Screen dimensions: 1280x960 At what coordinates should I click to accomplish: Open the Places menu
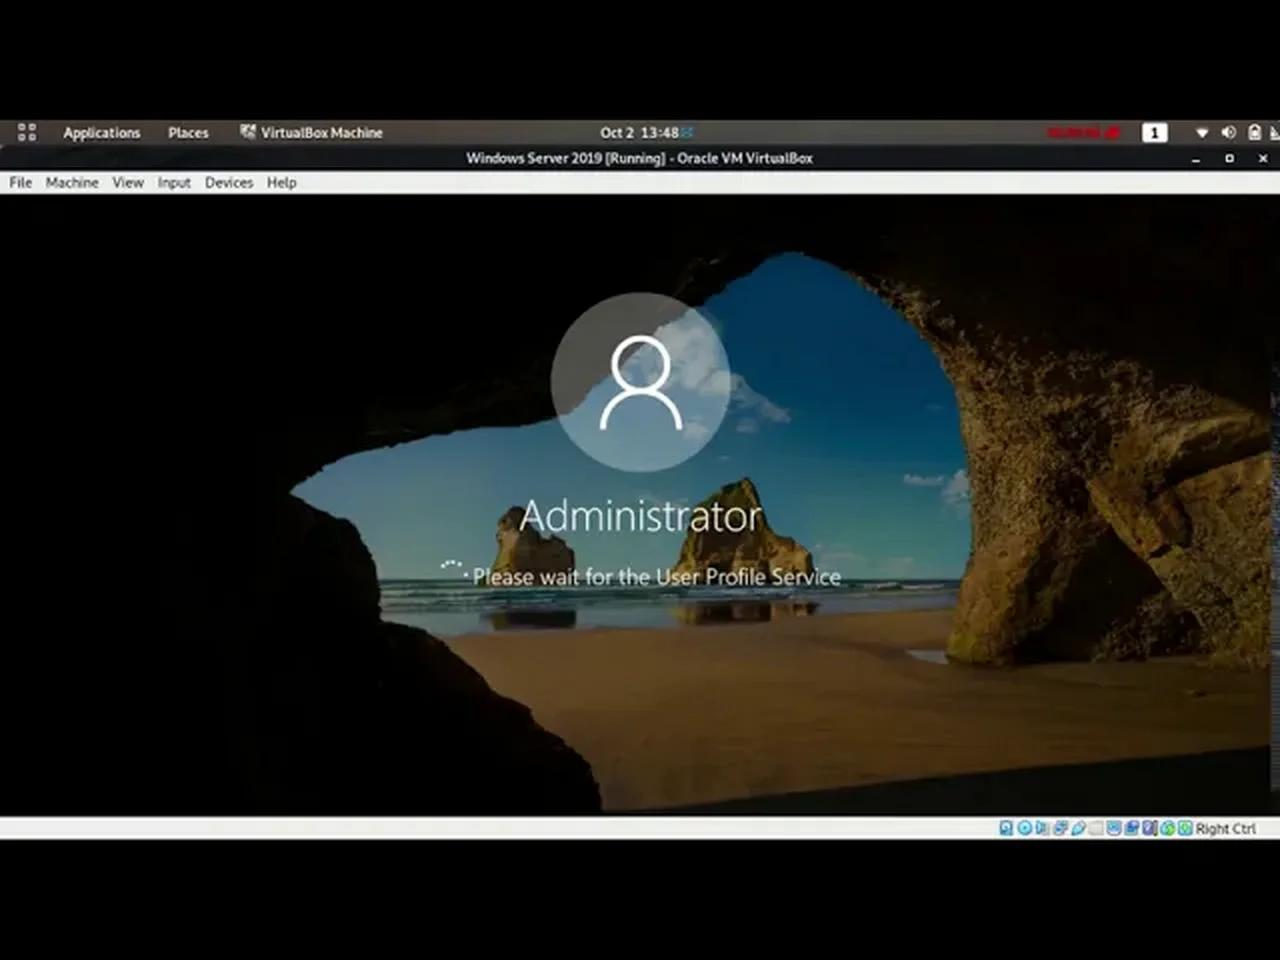coord(188,132)
